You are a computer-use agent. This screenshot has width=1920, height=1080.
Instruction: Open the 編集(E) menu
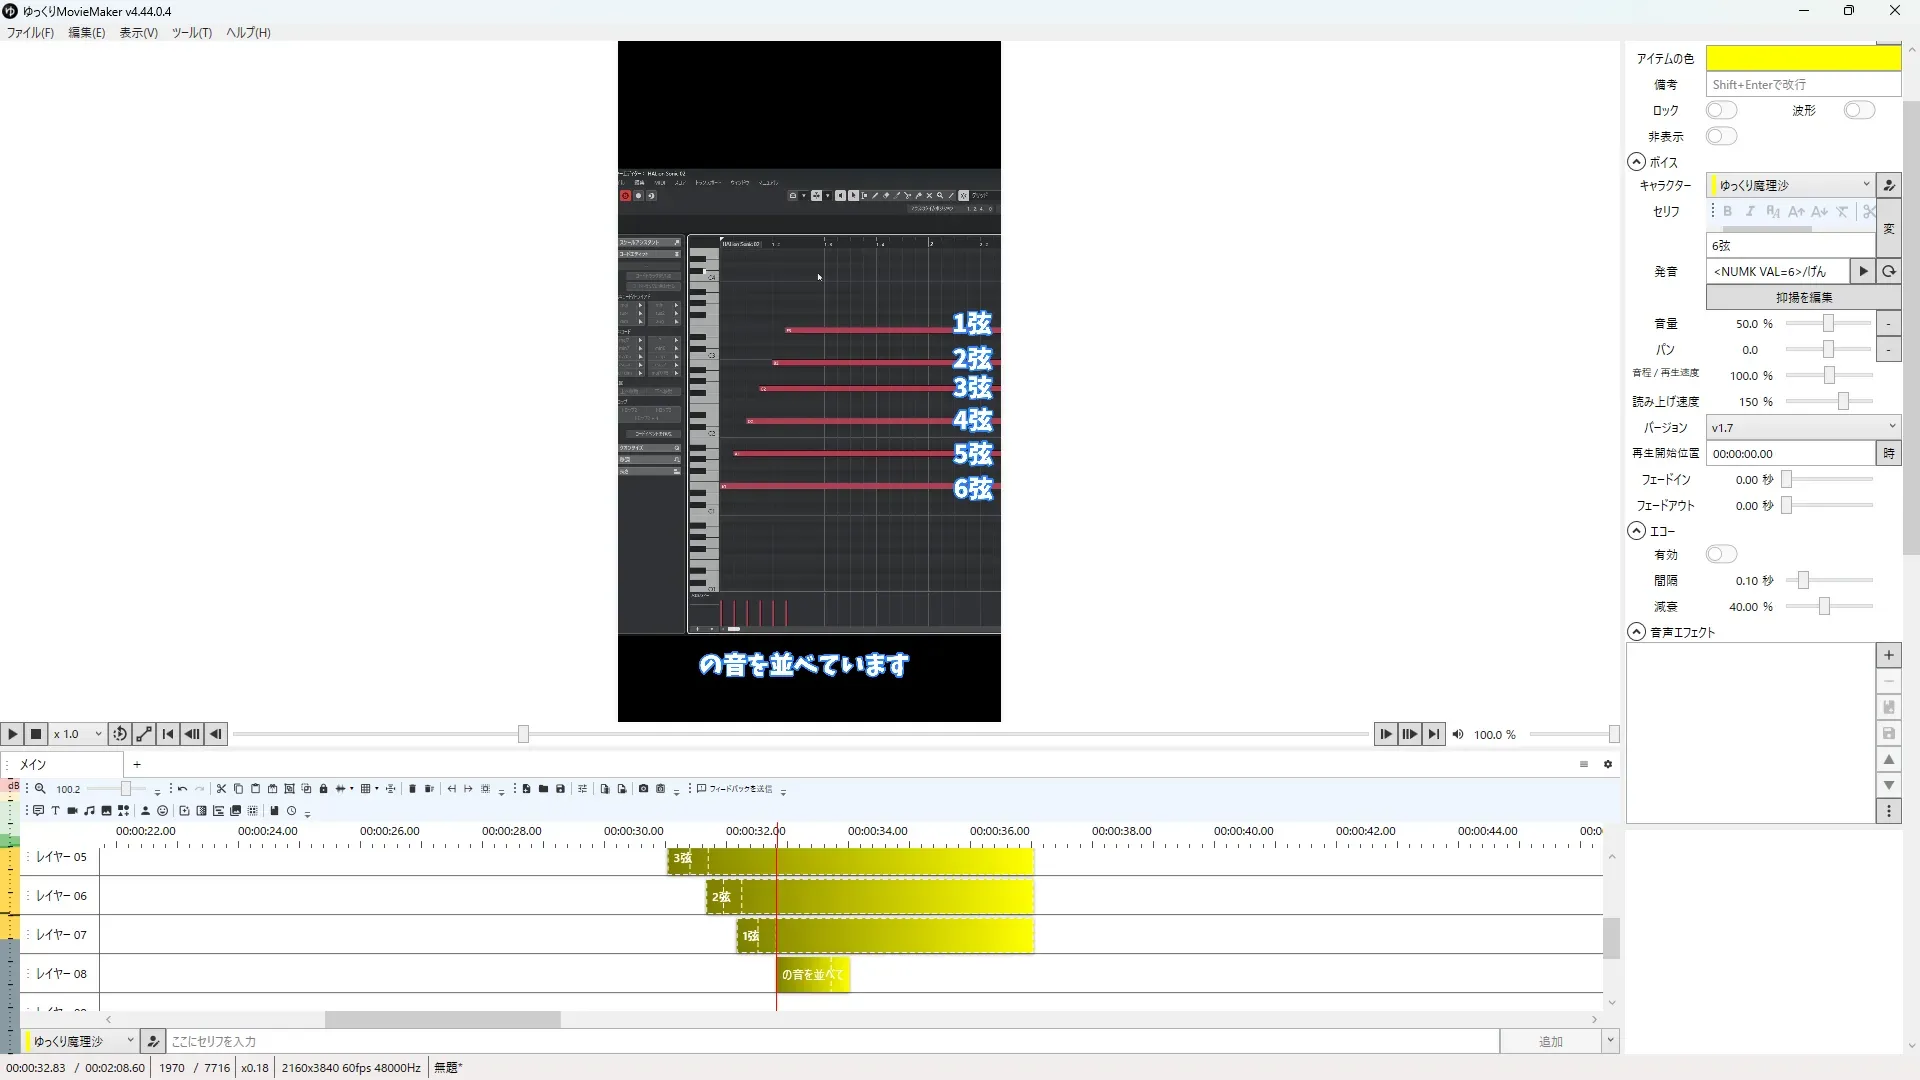(x=86, y=32)
